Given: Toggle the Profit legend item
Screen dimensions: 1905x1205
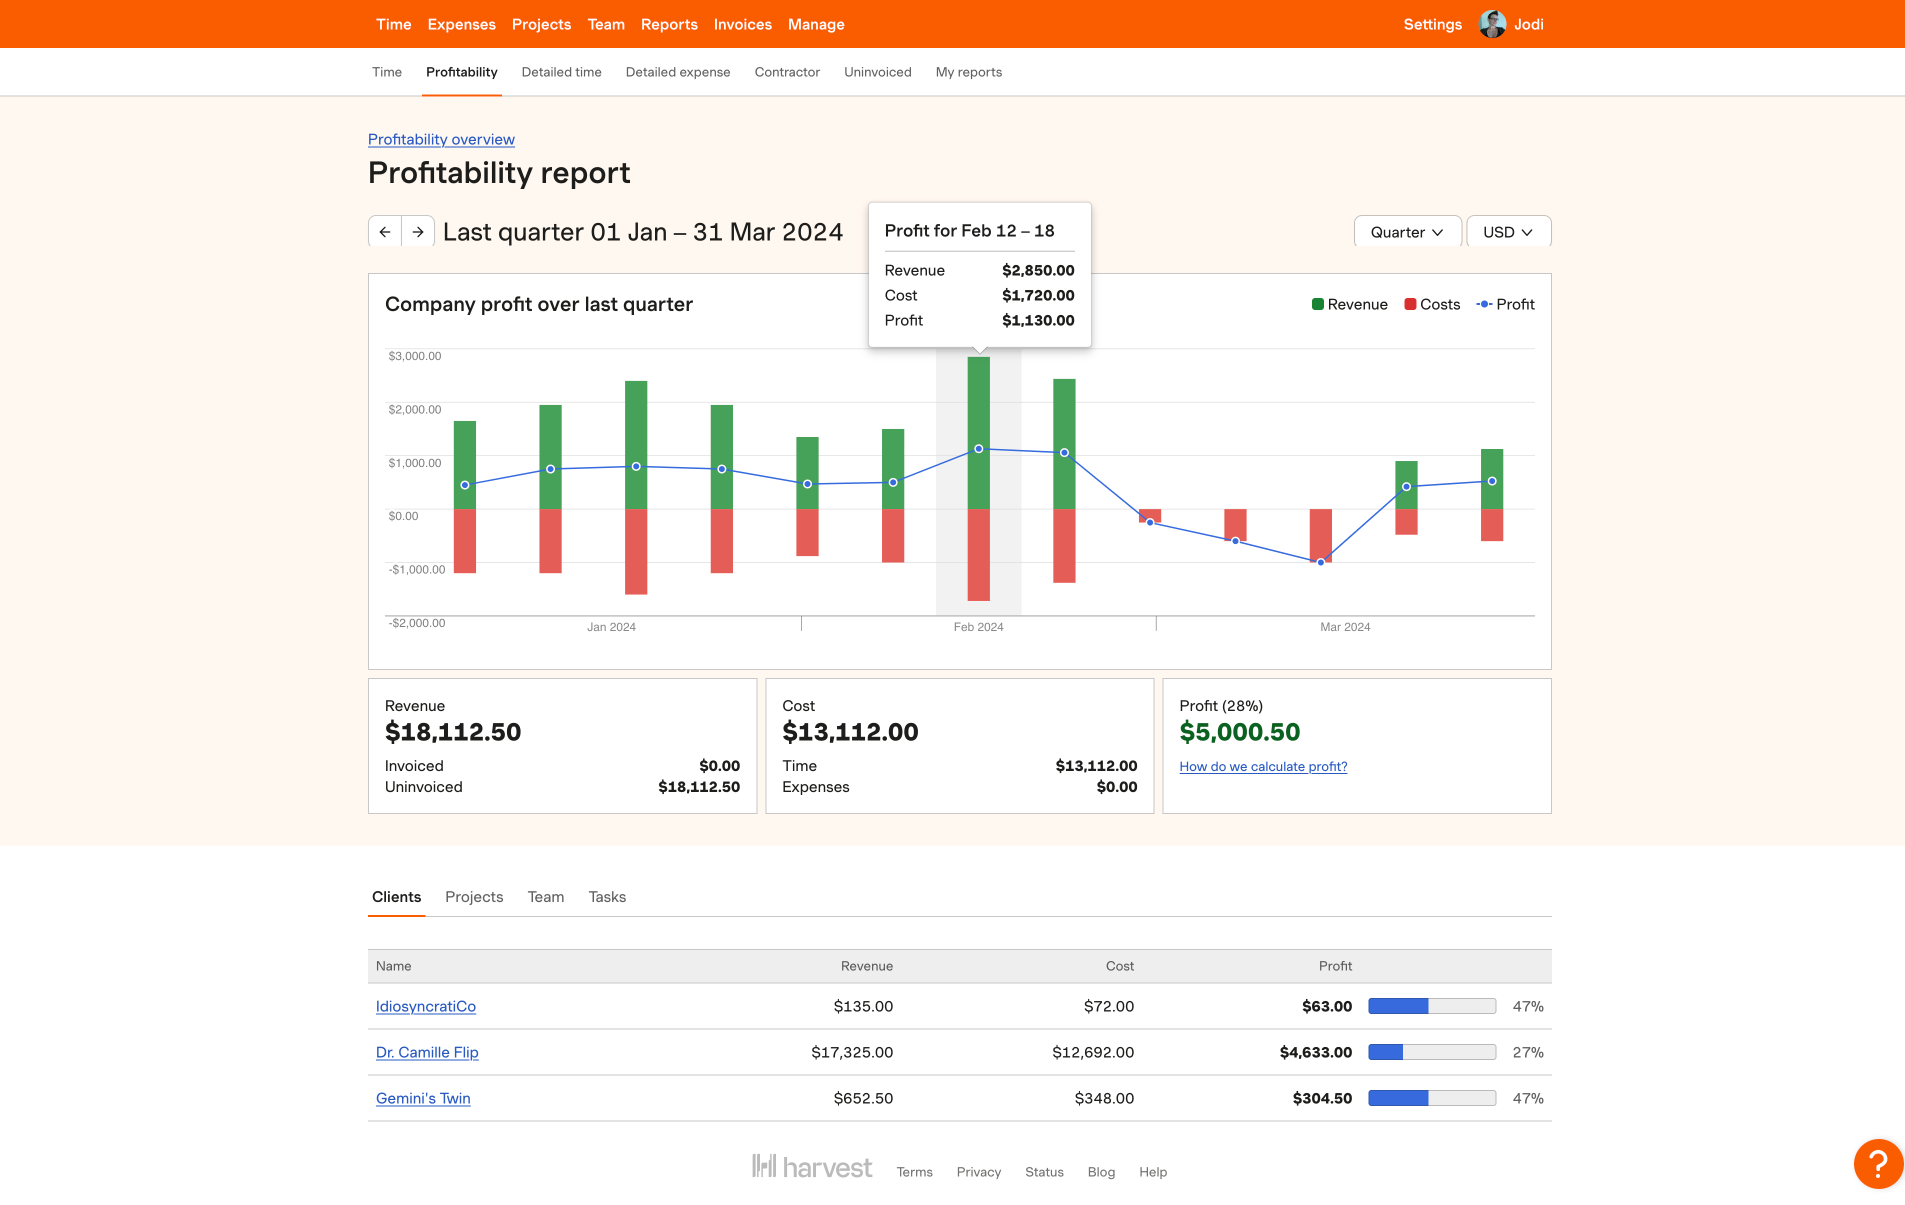Looking at the screenshot, I should pyautogui.click(x=1505, y=304).
